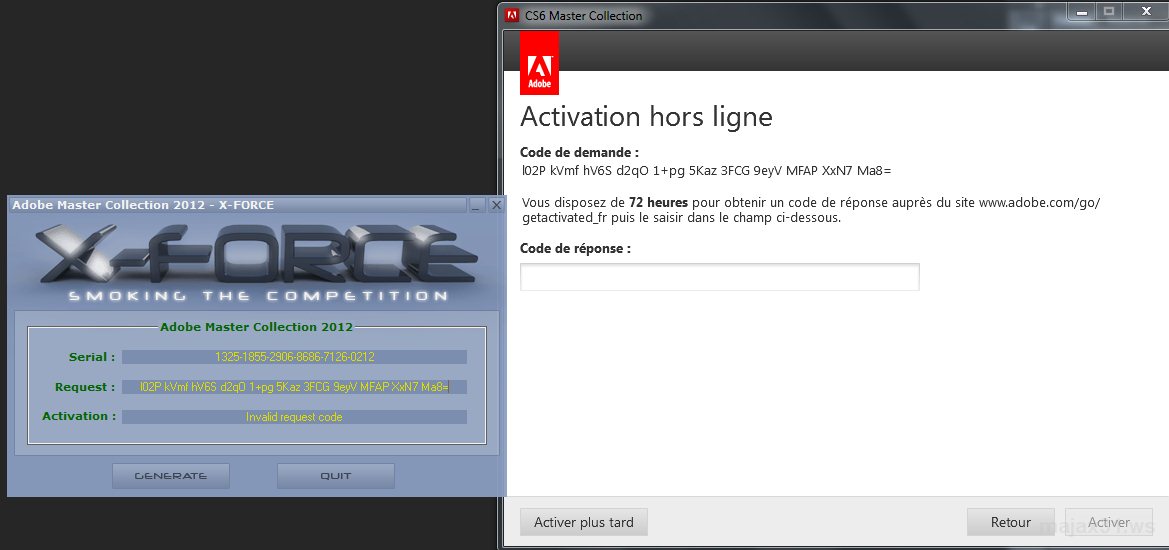Click the 'Code de demande :' label
Image resolution: width=1169 pixels, height=550 pixels.
579,152
